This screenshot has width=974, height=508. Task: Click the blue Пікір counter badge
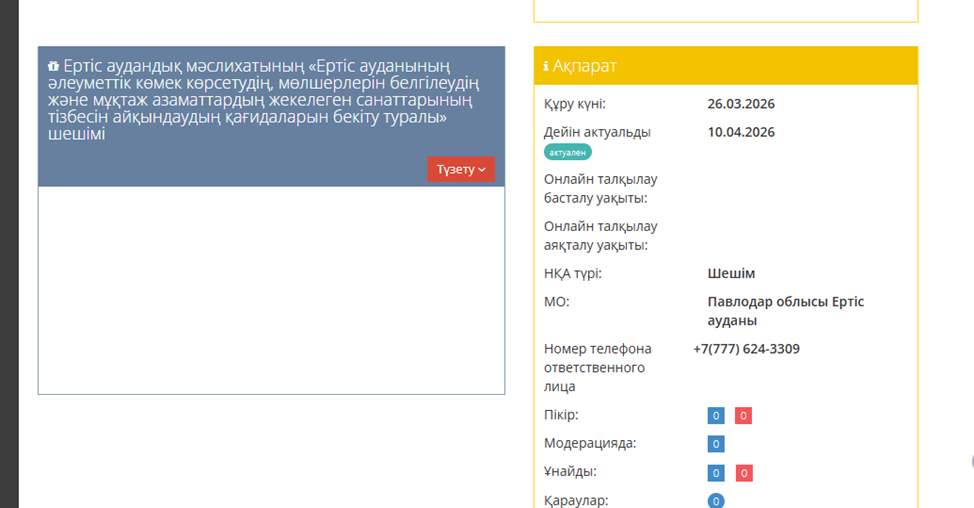pyautogui.click(x=716, y=416)
